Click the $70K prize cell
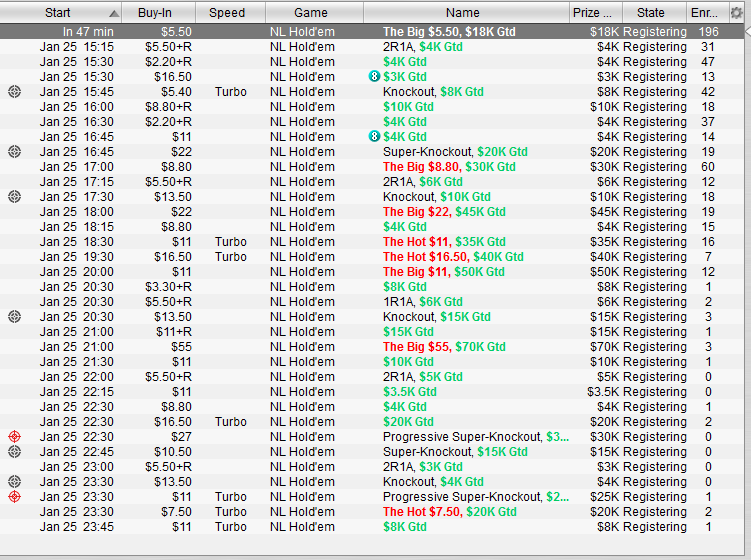 (604, 347)
